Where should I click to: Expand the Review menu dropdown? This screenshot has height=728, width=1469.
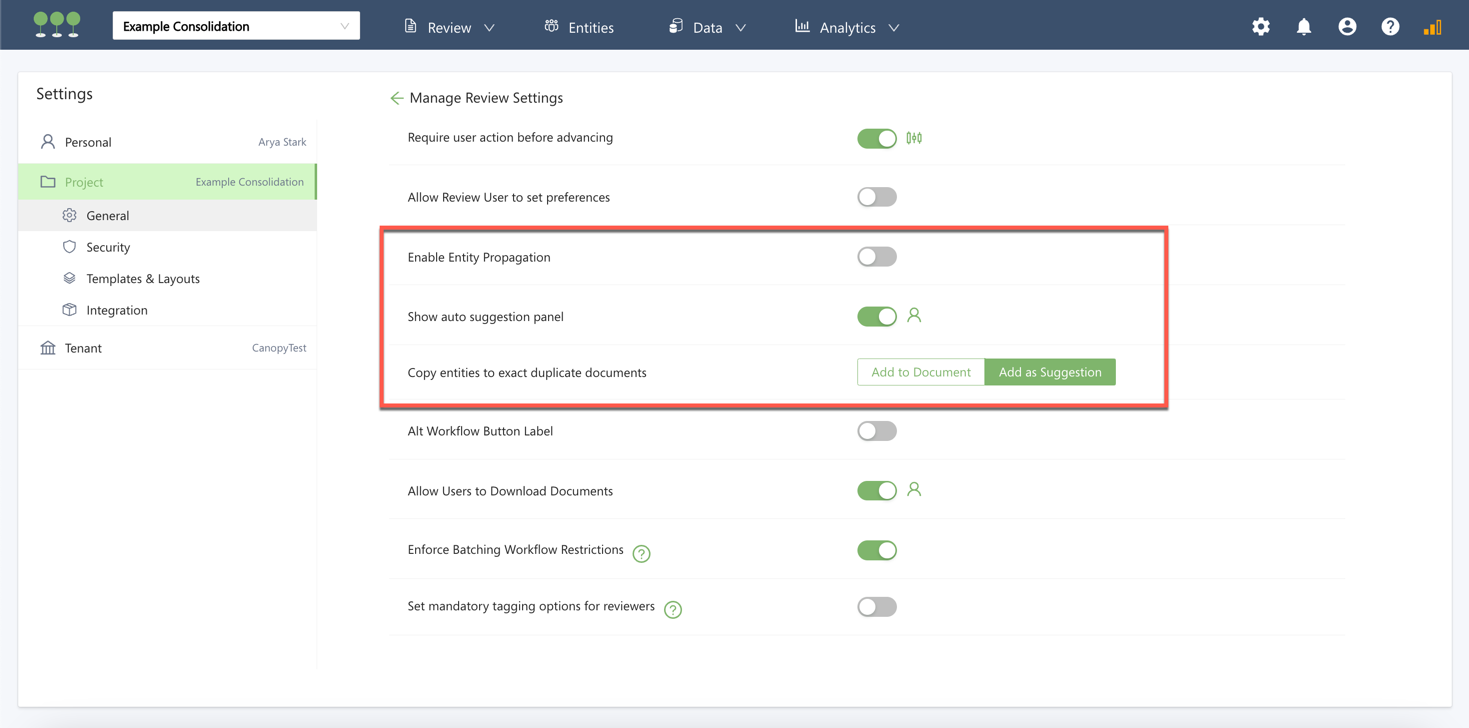point(449,27)
